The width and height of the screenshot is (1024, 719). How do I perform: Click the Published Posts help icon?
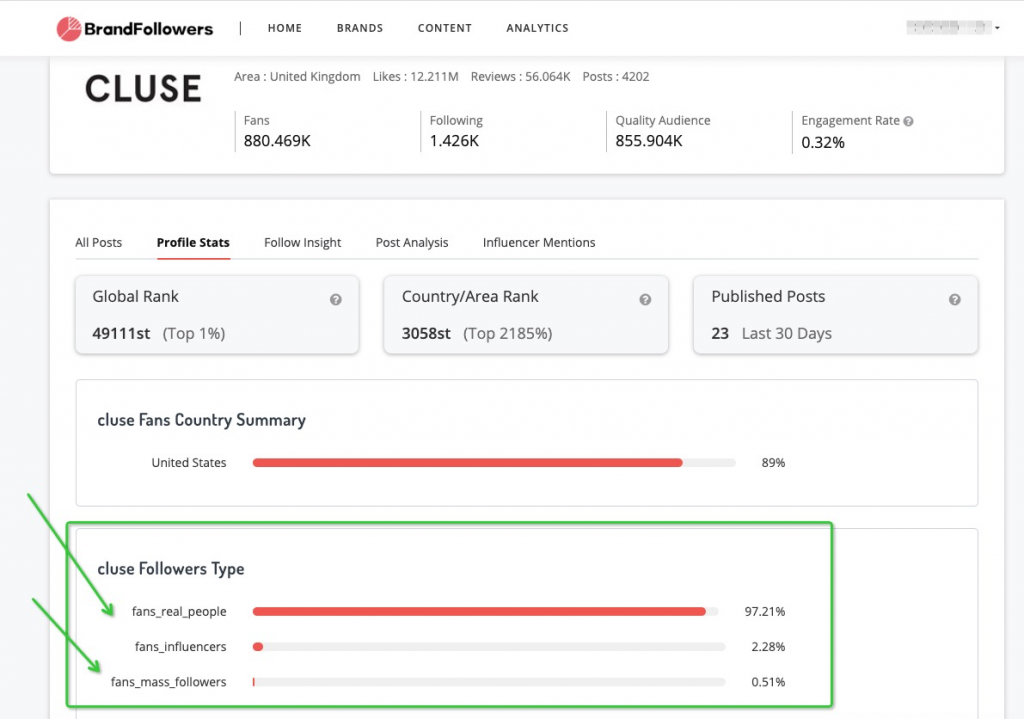(955, 299)
